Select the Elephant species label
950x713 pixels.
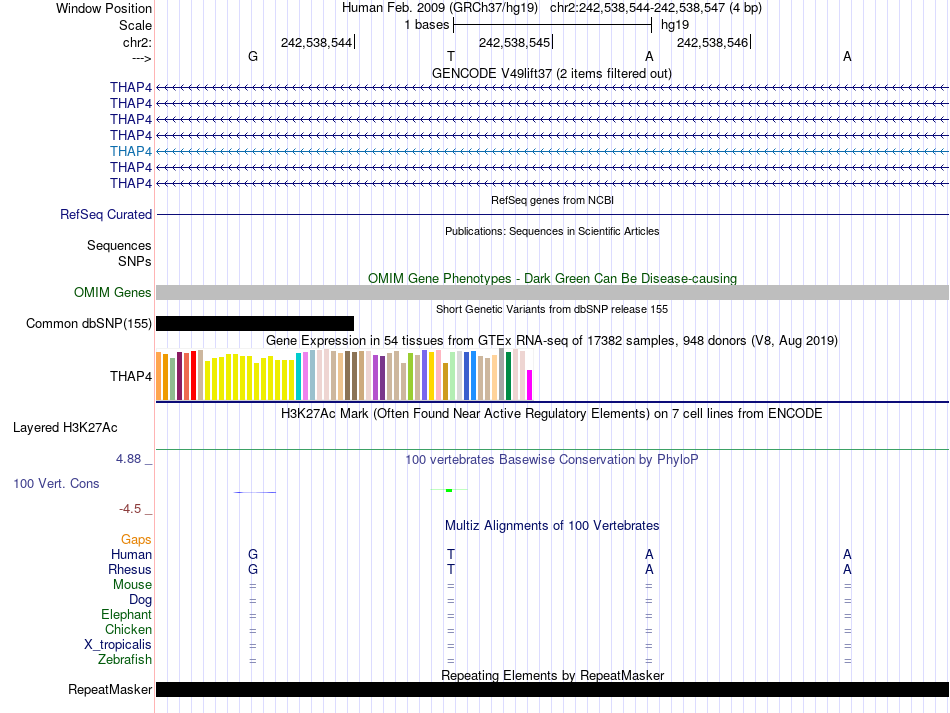pyautogui.click(x=126, y=615)
